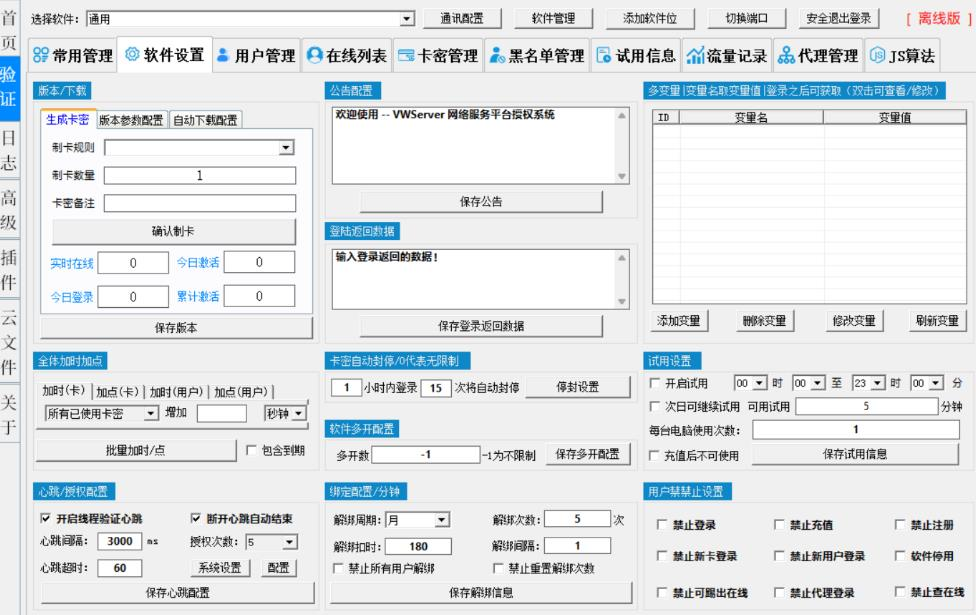The height and width of the screenshot is (615, 976).
Task: Toggle the 禁止登录 checkbox
Action: (662, 525)
